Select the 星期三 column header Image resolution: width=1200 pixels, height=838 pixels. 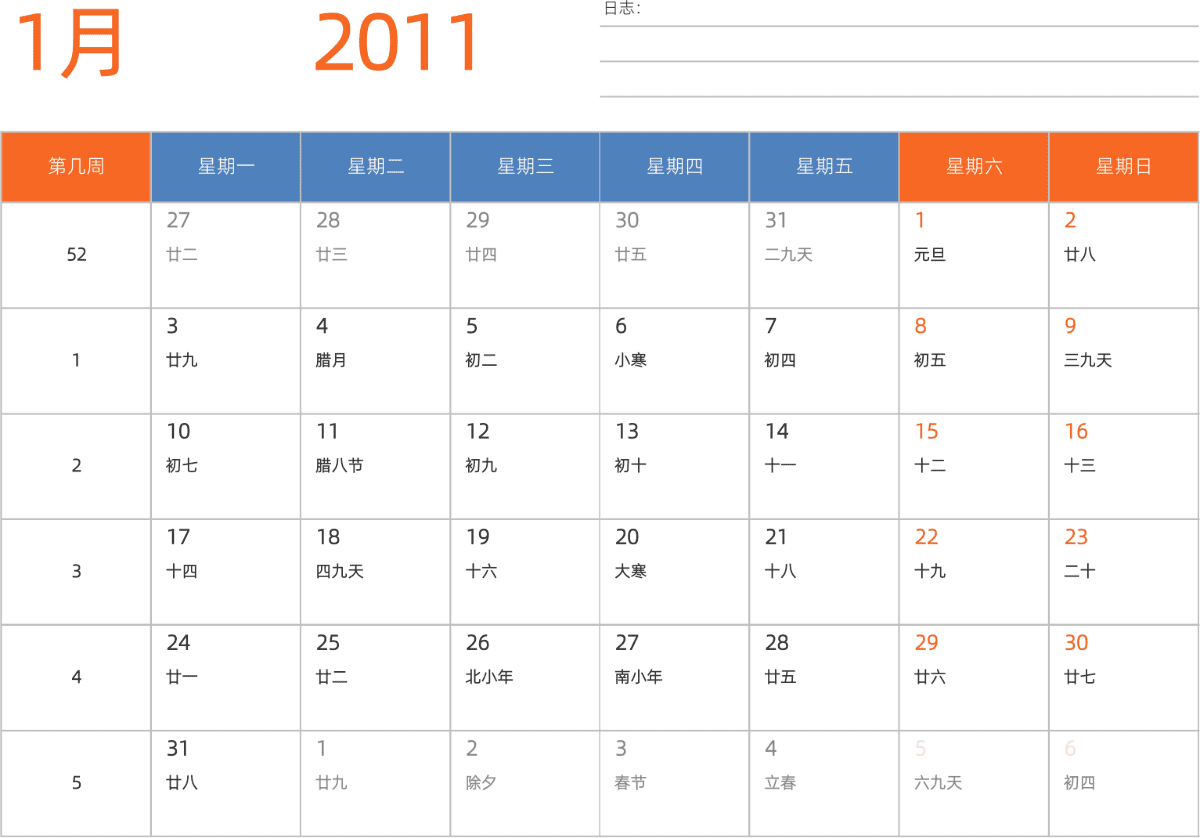click(525, 167)
